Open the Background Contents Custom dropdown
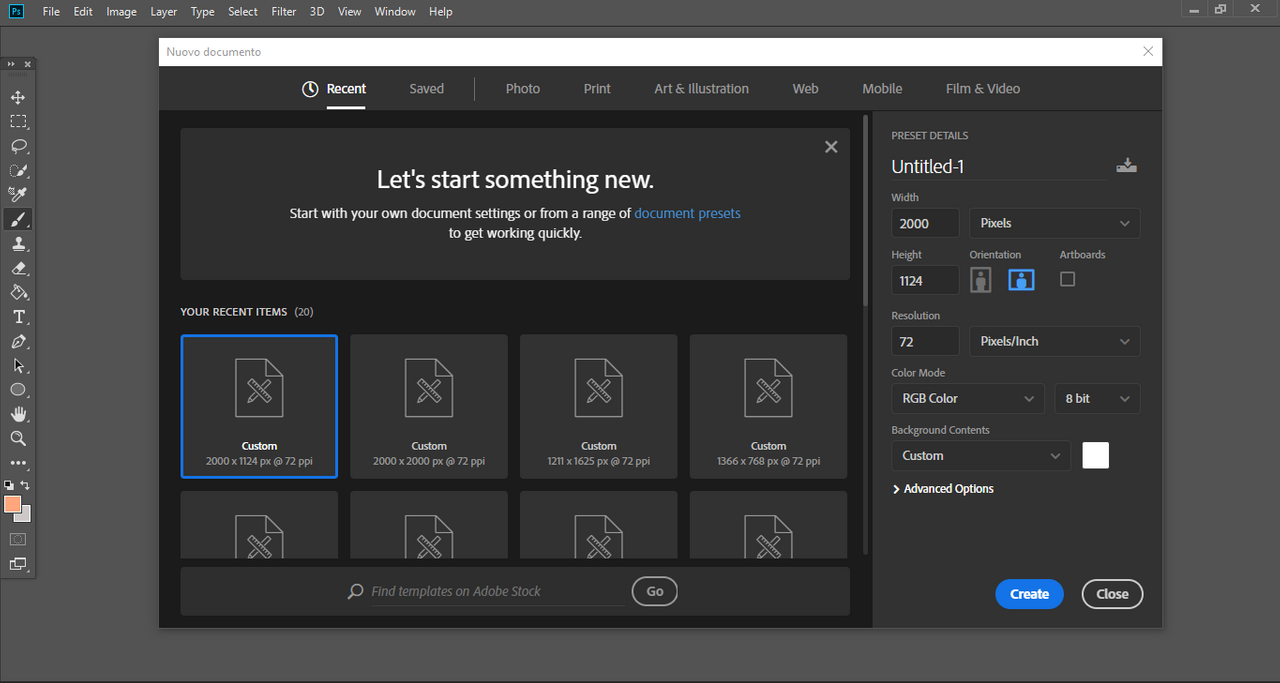1280x683 pixels. (x=981, y=455)
